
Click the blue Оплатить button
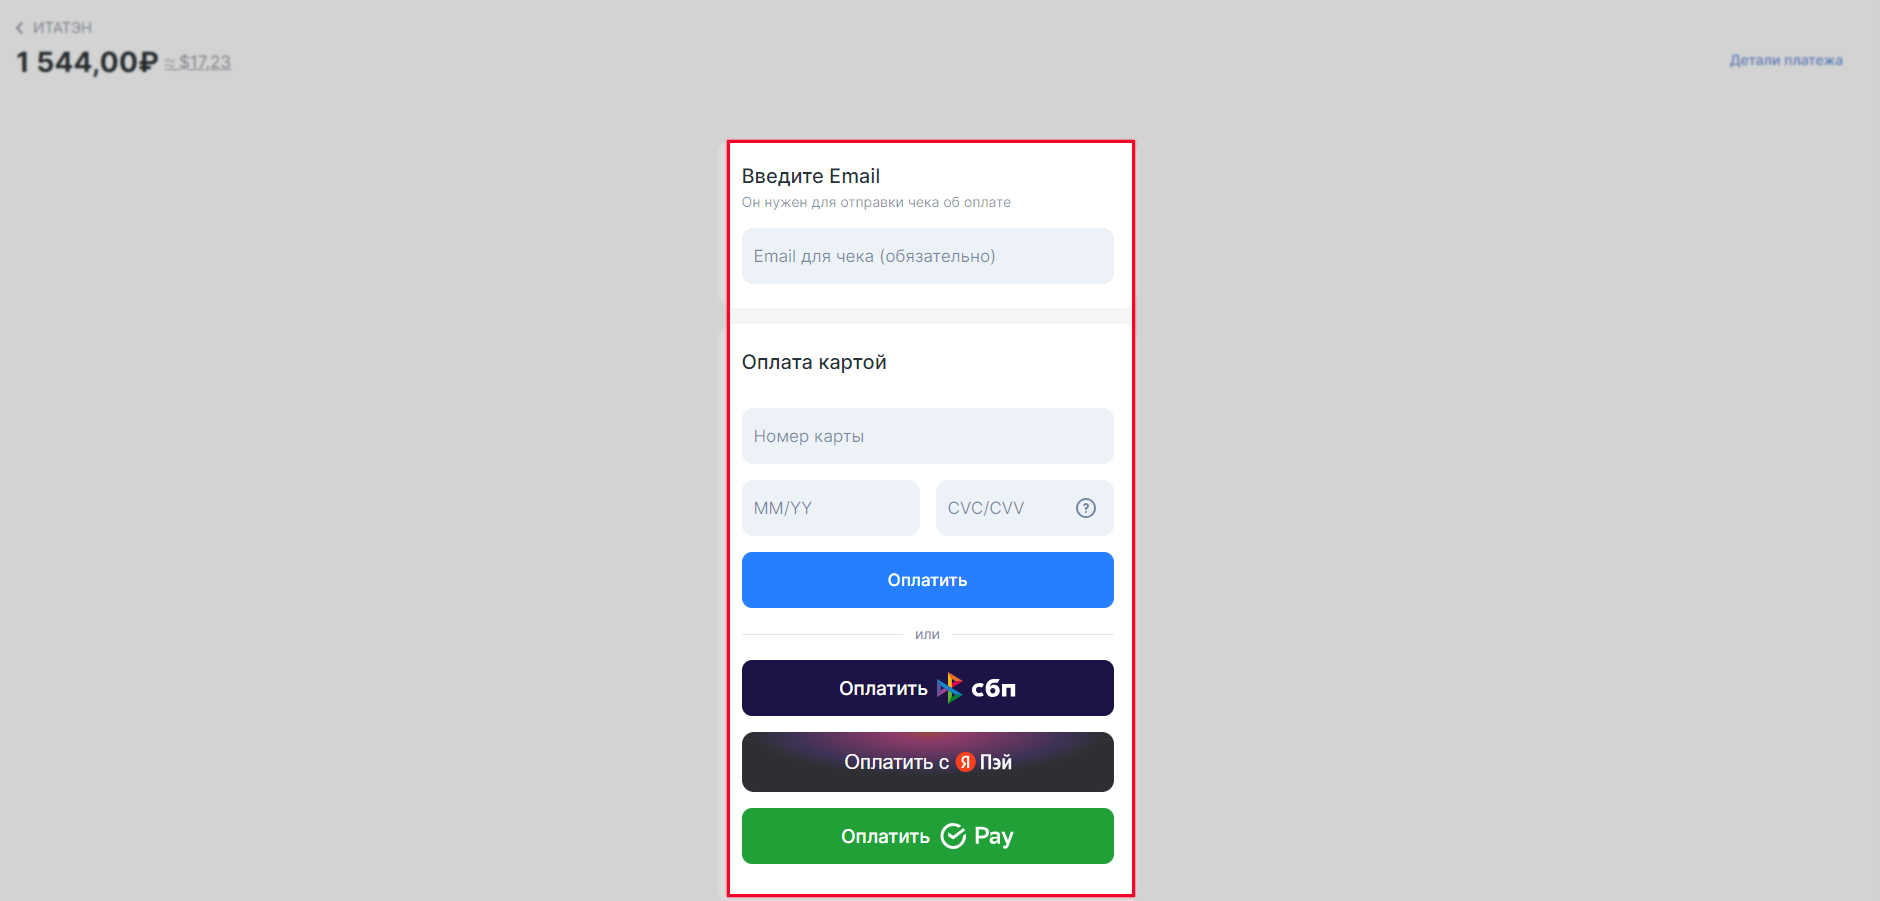928,580
